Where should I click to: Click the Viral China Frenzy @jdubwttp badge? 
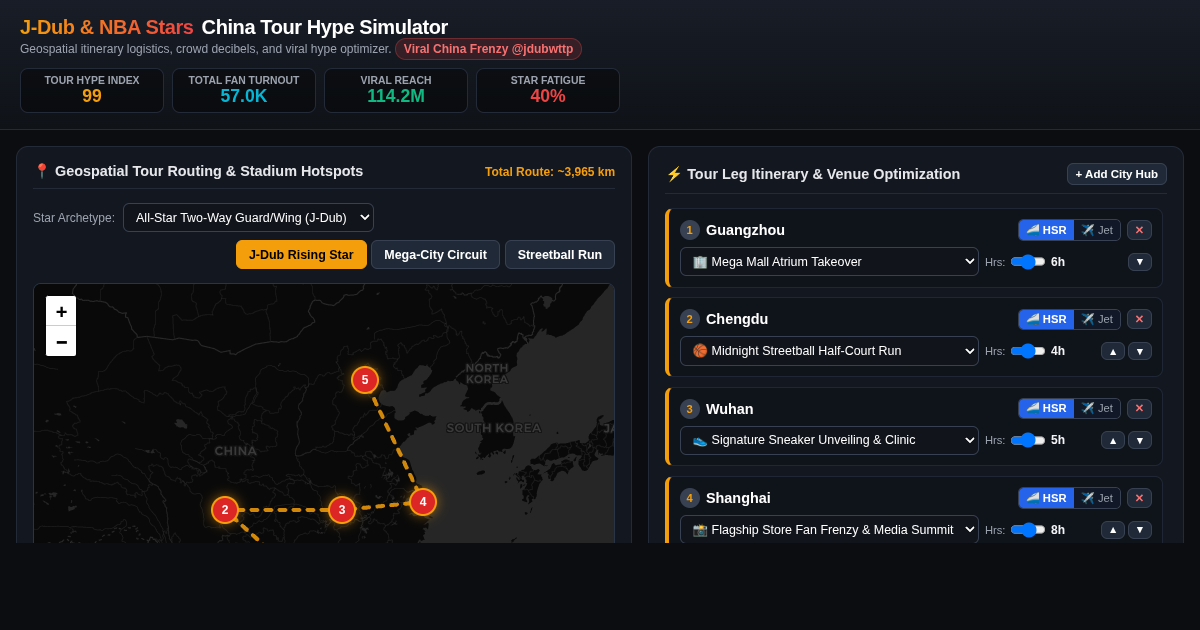pyautogui.click(x=488, y=49)
